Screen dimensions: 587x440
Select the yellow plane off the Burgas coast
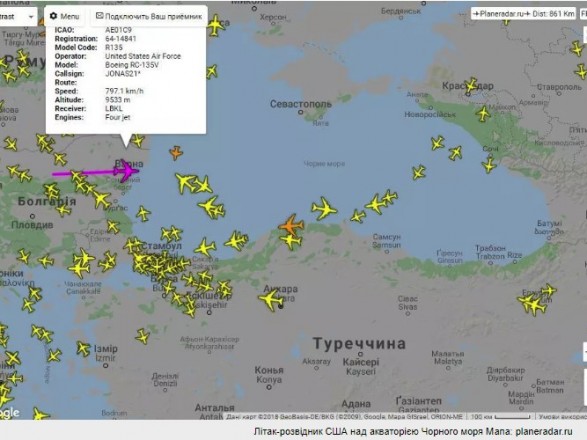coord(143,213)
